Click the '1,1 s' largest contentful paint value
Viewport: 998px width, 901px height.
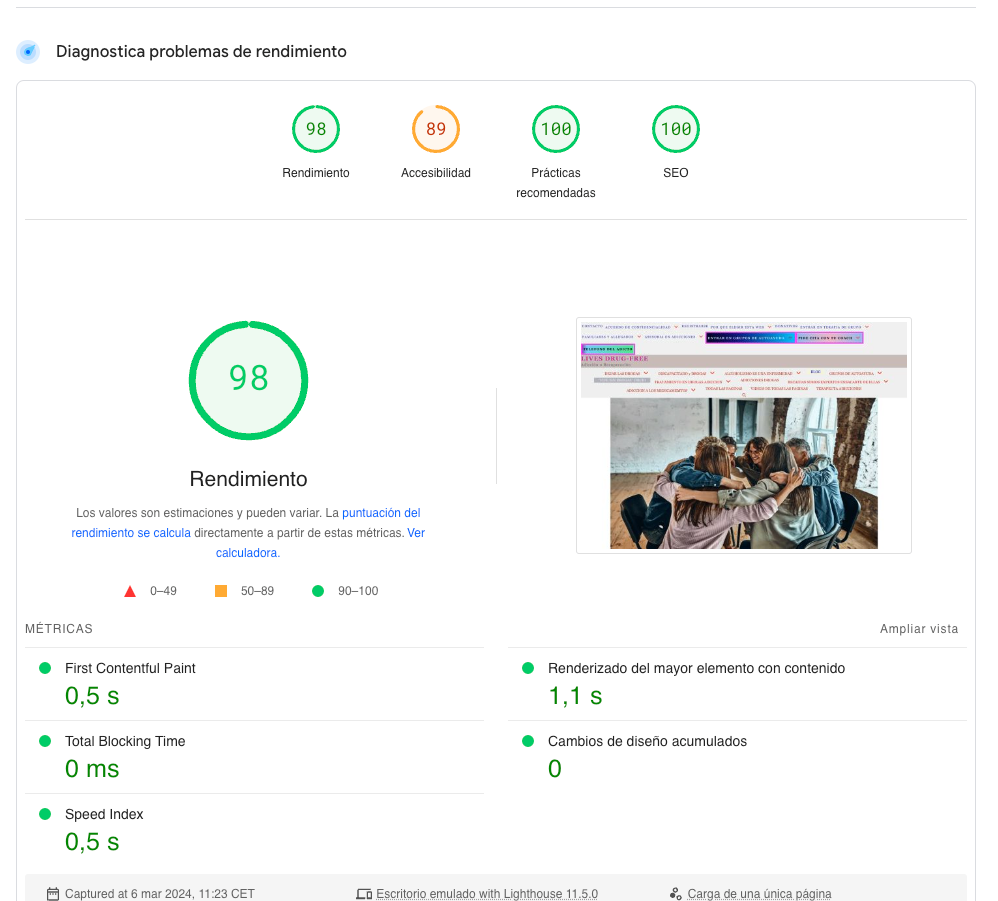575,696
